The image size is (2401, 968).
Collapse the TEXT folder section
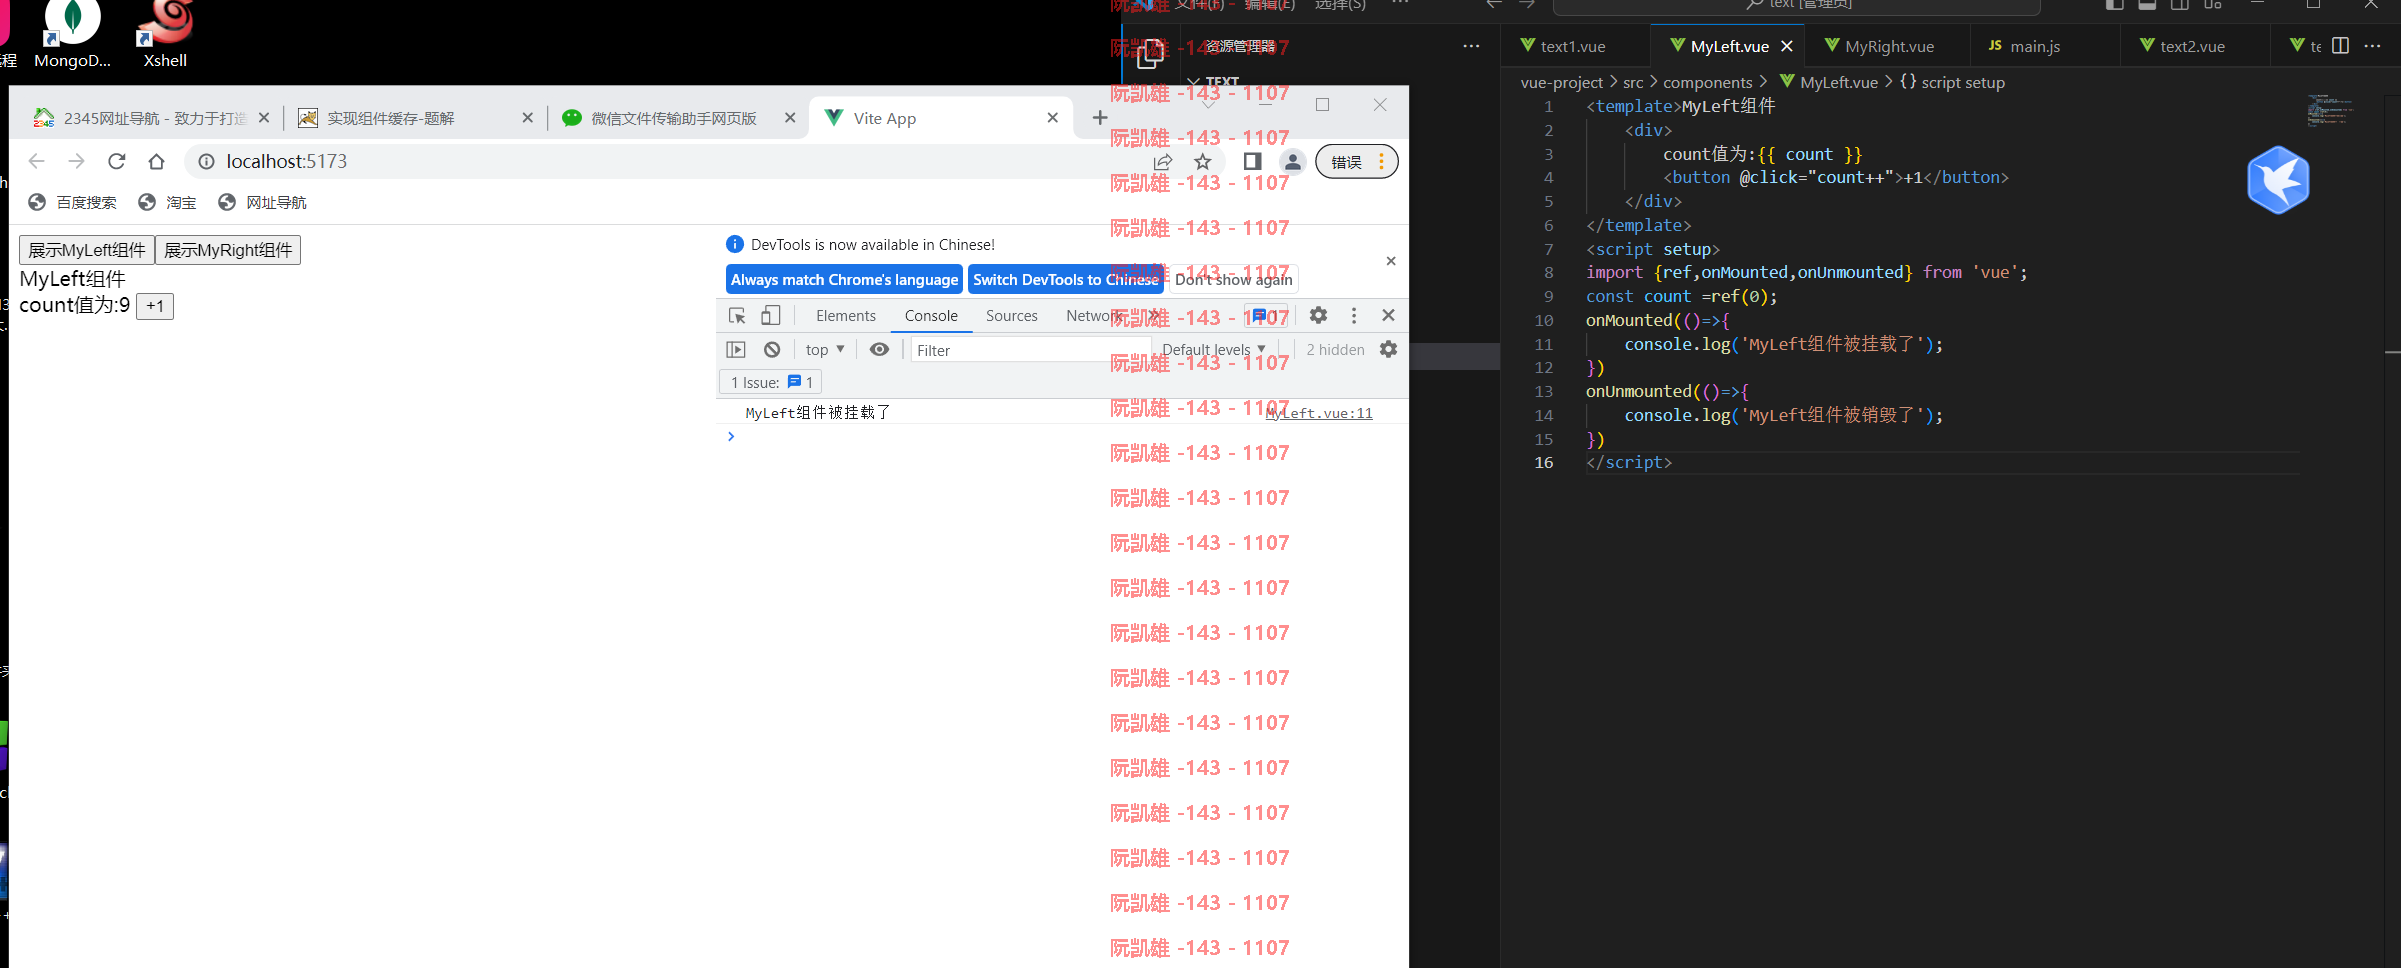[x=1214, y=81]
